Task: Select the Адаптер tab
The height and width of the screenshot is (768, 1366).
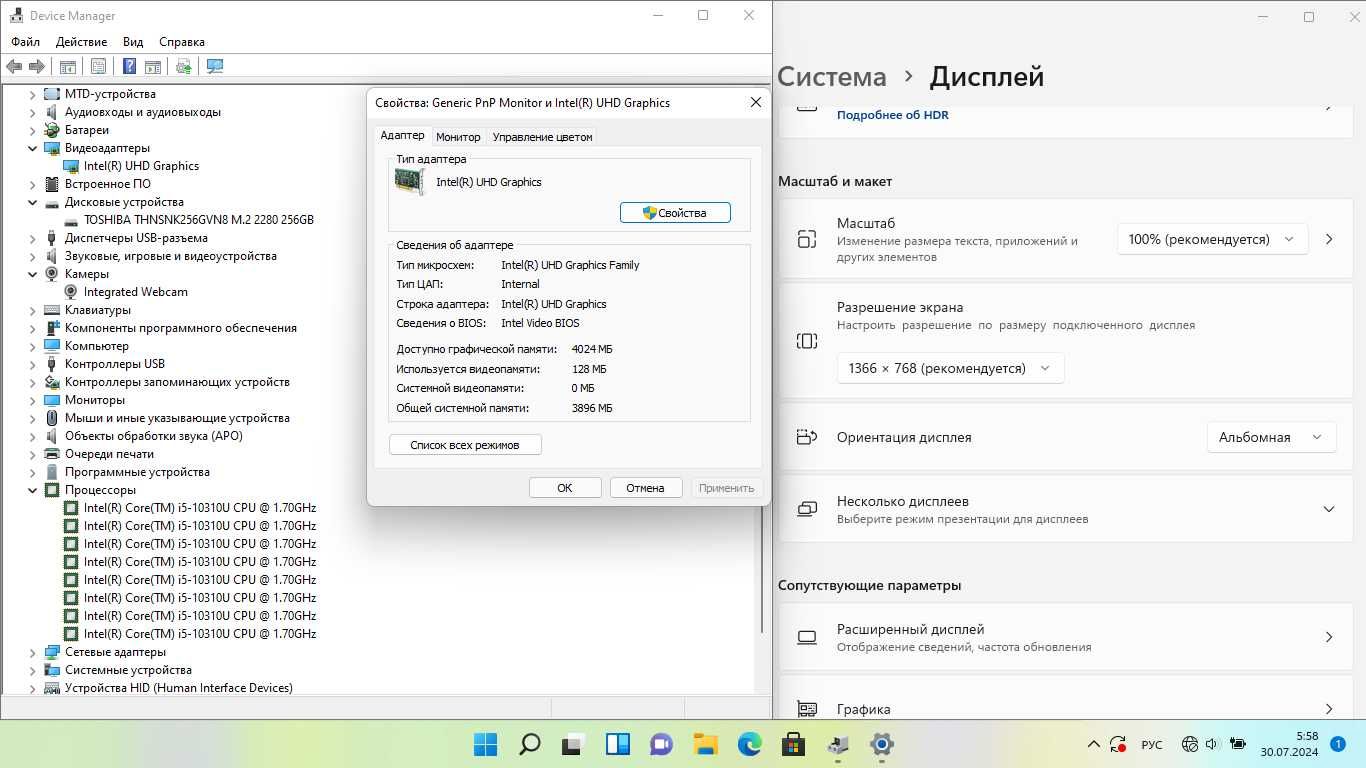Action: tap(402, 135)
